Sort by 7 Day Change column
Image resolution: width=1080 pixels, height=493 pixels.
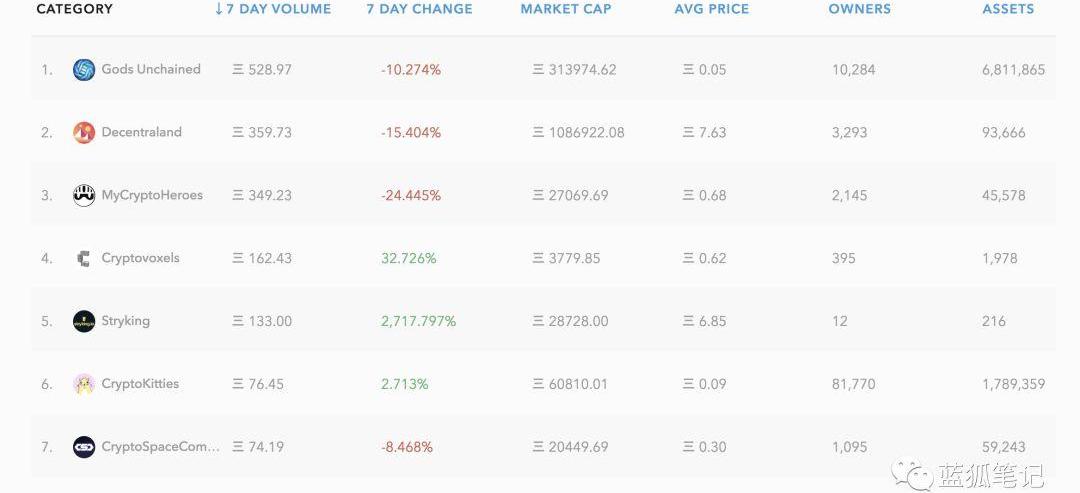tap(419, 10)
